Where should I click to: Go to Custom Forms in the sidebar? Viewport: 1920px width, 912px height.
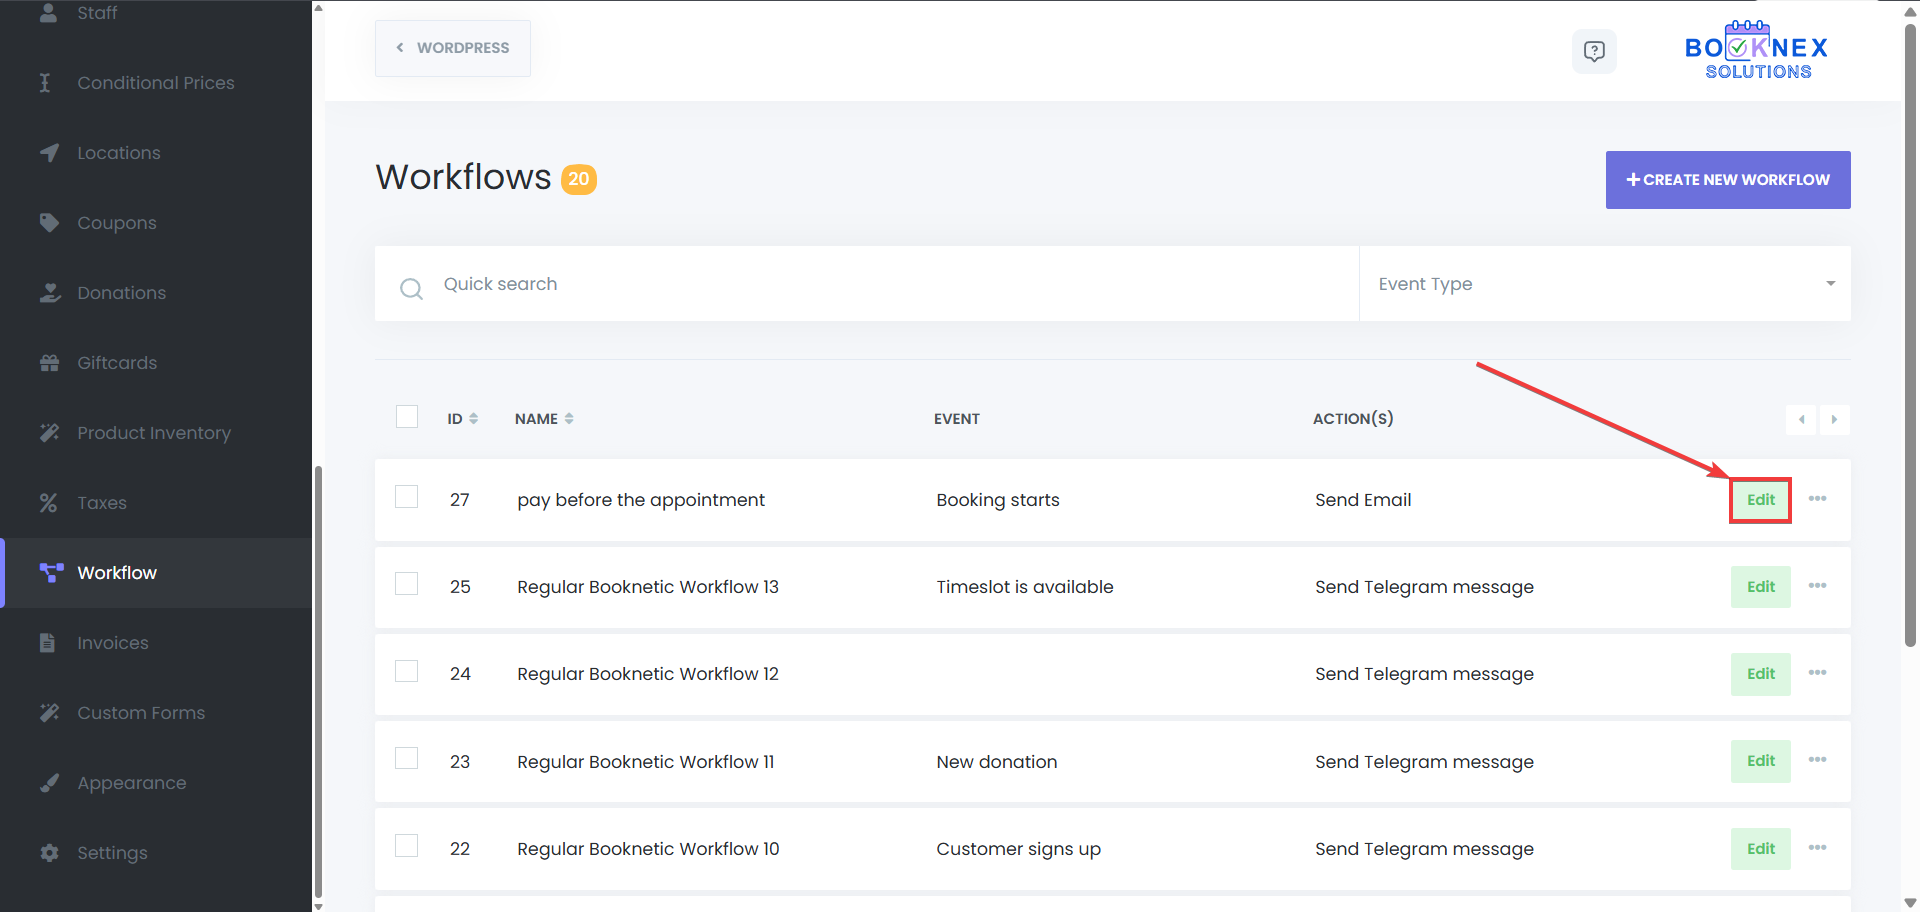point(141,713)
